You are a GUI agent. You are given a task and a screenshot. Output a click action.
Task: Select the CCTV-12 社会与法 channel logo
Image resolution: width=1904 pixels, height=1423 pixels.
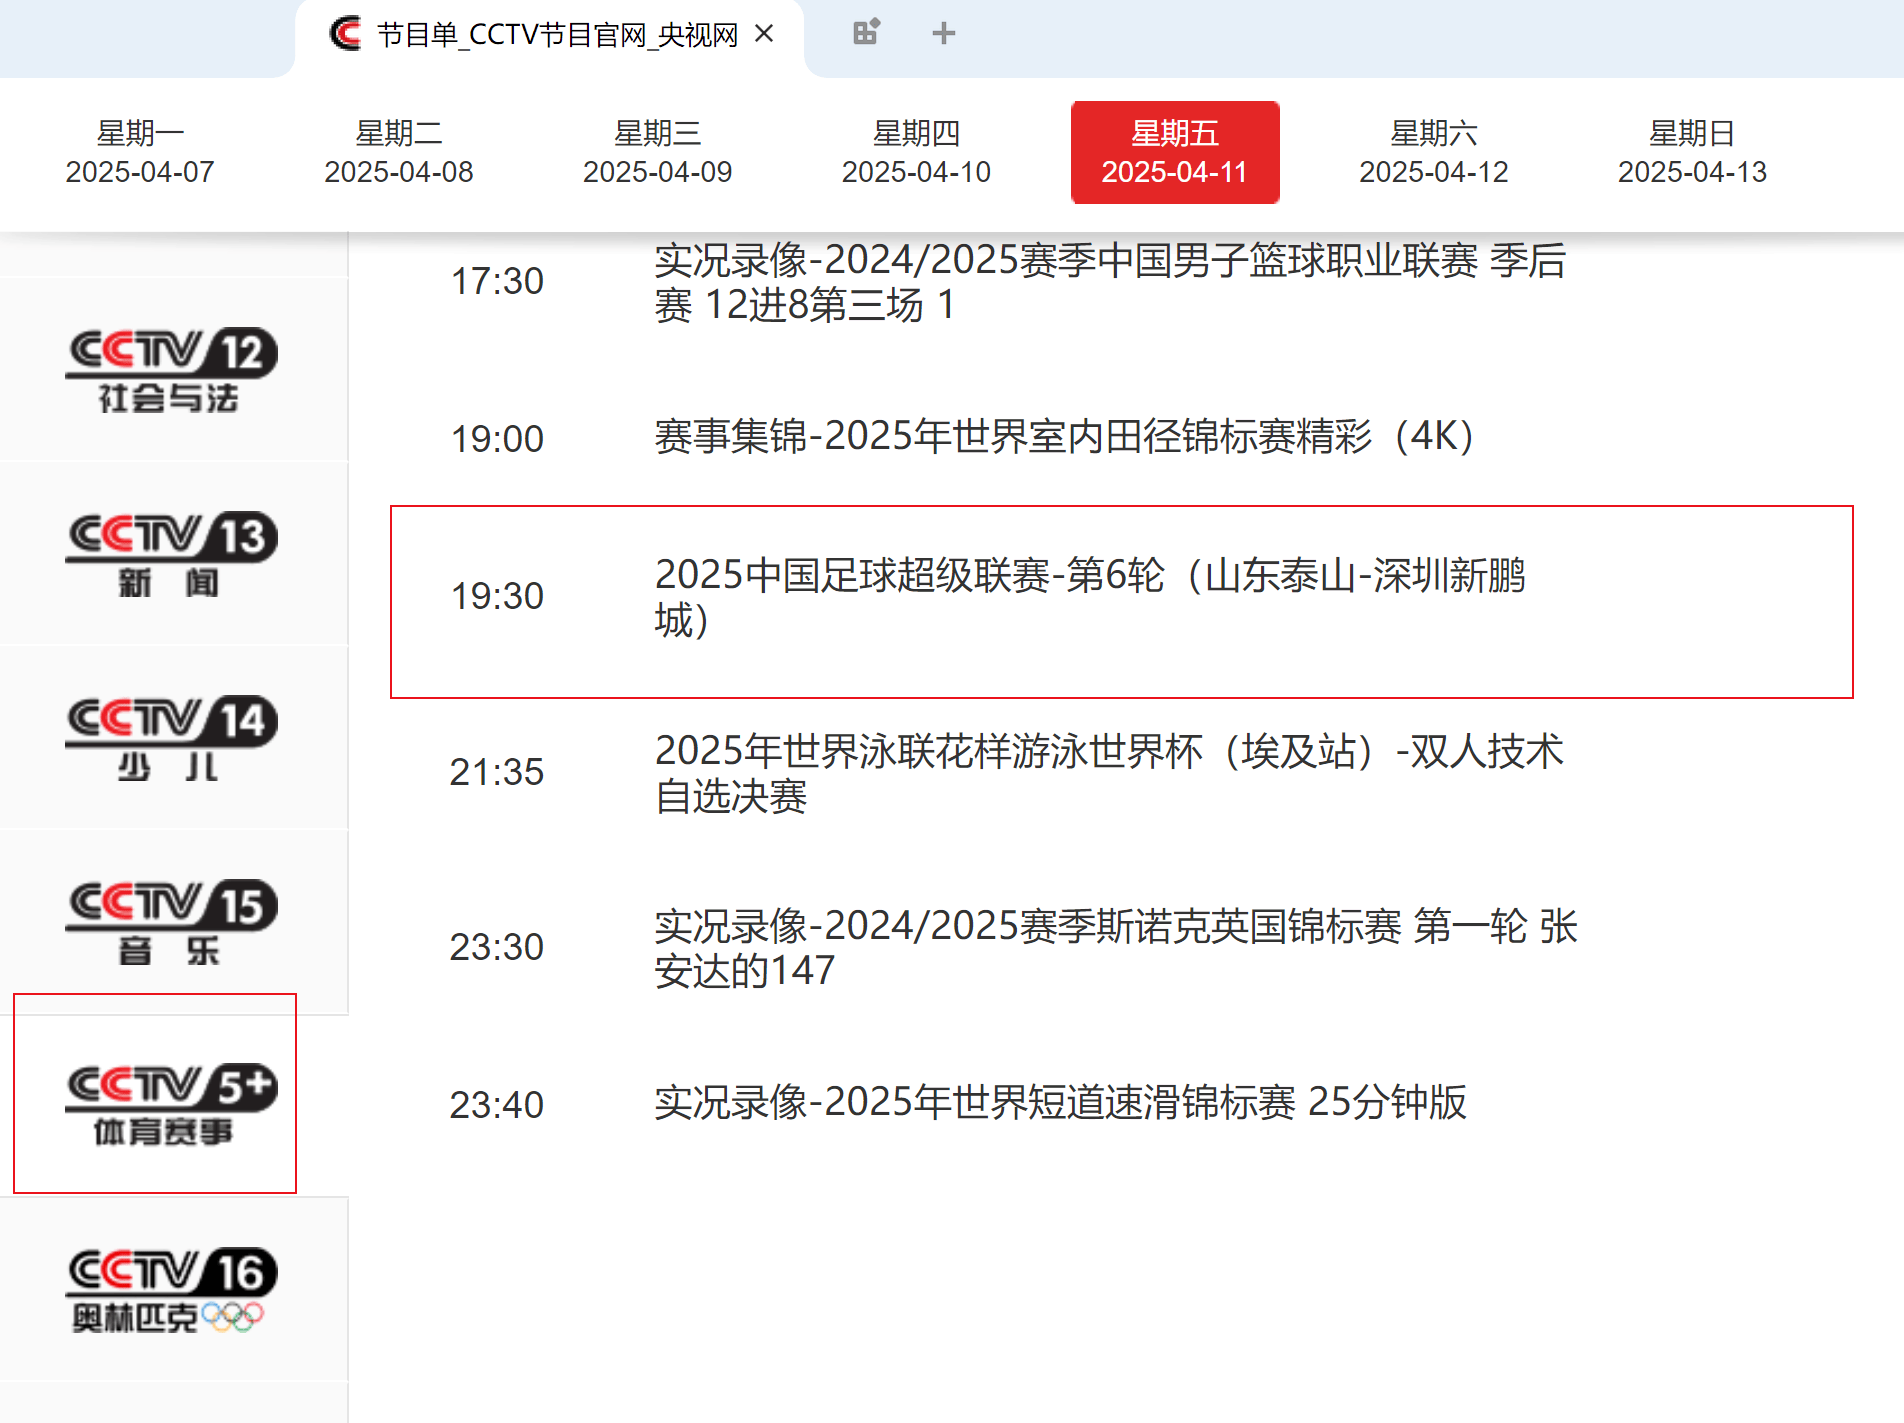coord(171,370)
